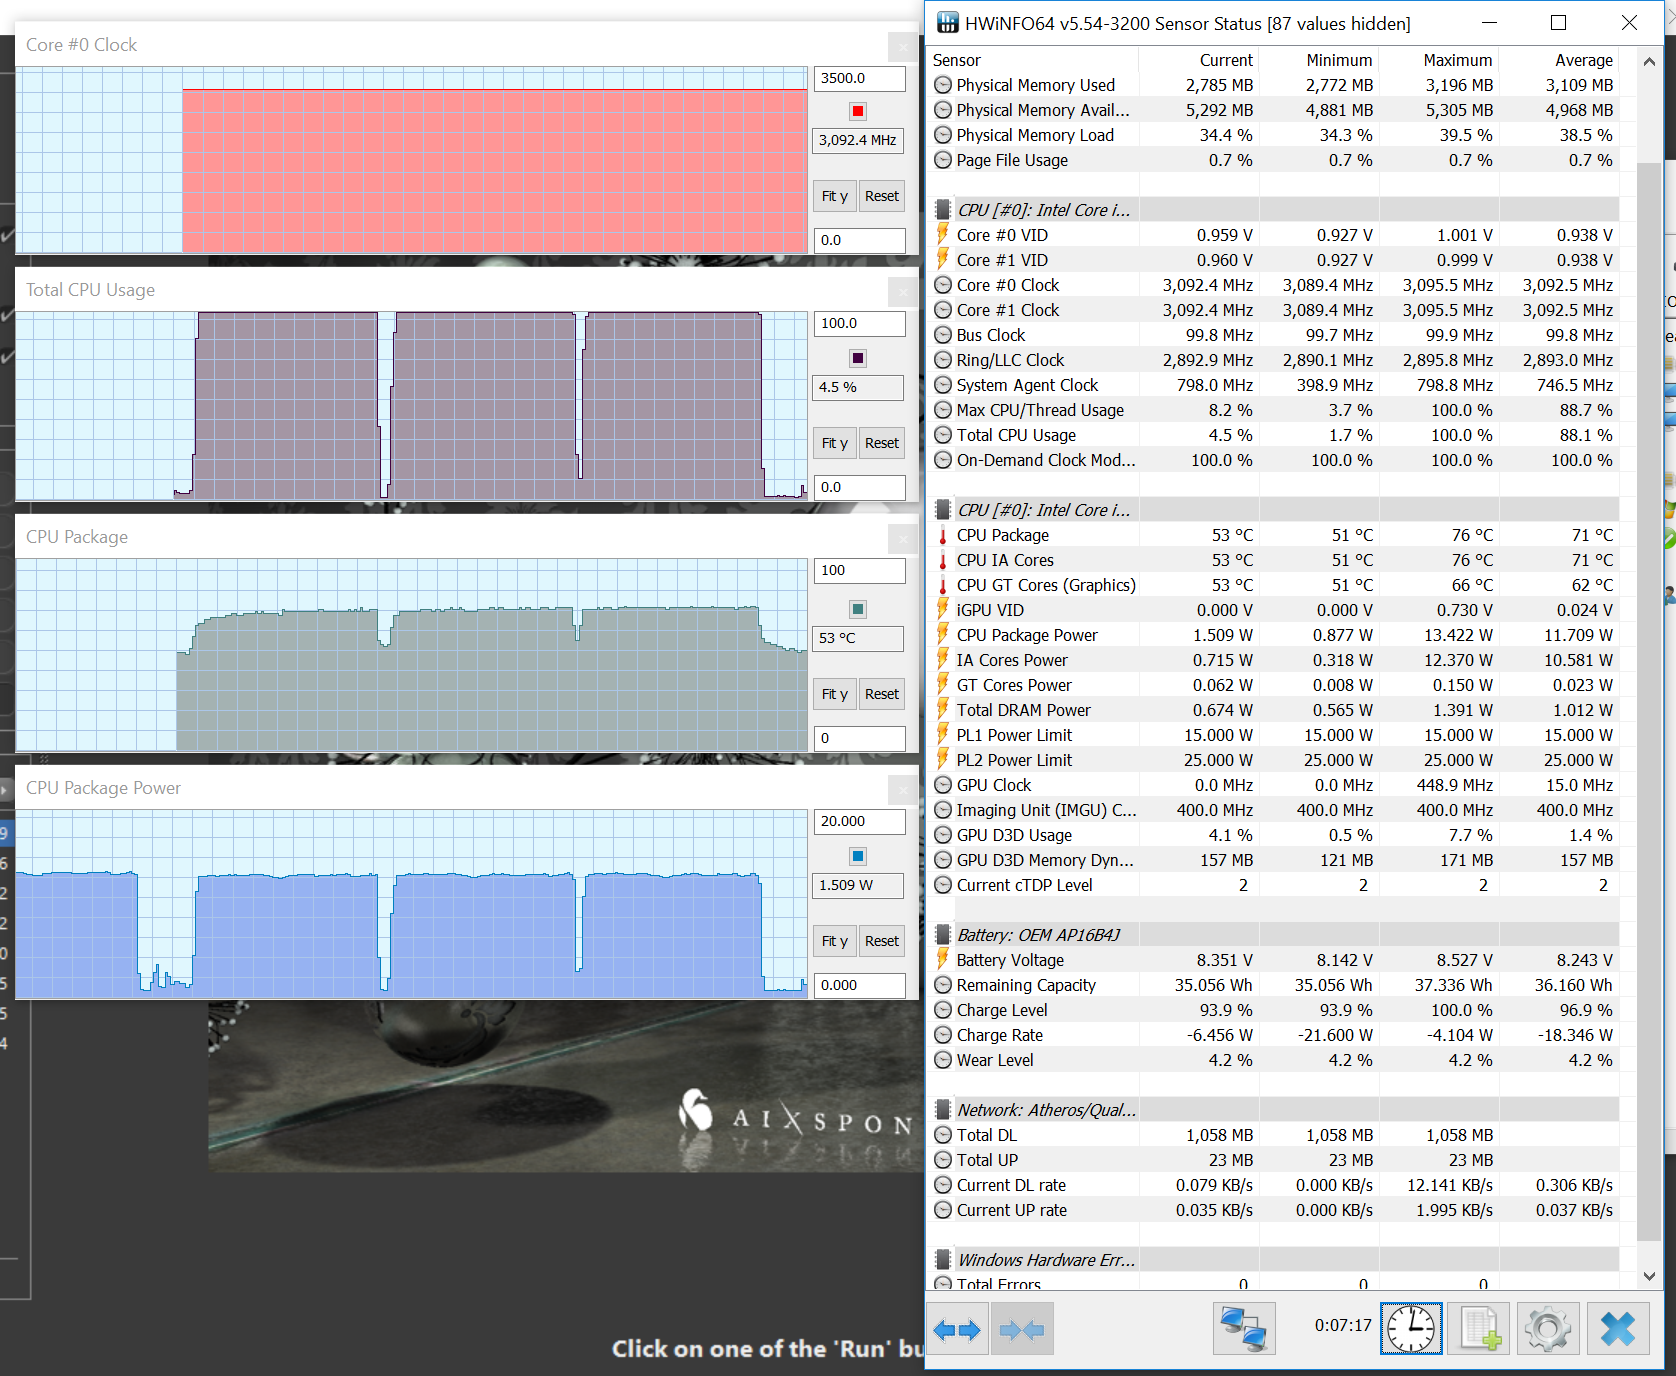The height and width of the screenshot is (1376, 1676).
Task: Select the Current cTDP Level row
Action: 1274,885
